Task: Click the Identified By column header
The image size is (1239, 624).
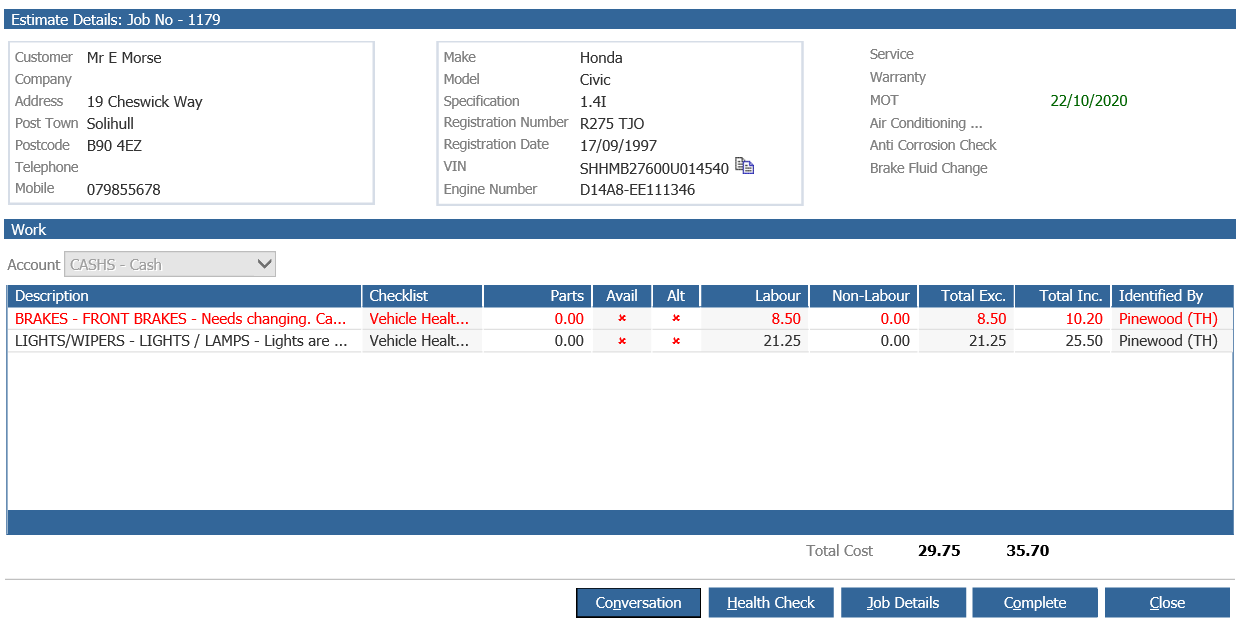Action: [1172, 296]
